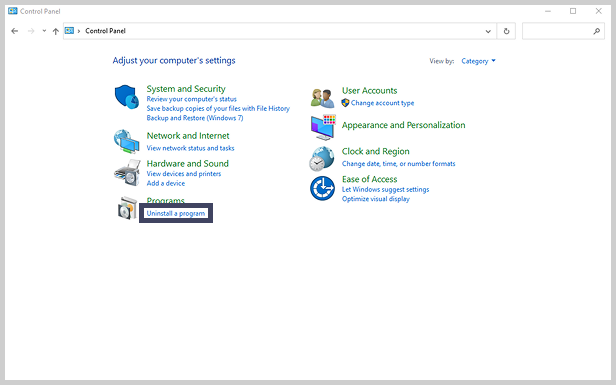Open User Accounts heading
This screenshot has height=385, width=616.
pyautogui.click(x=369, y=91)
